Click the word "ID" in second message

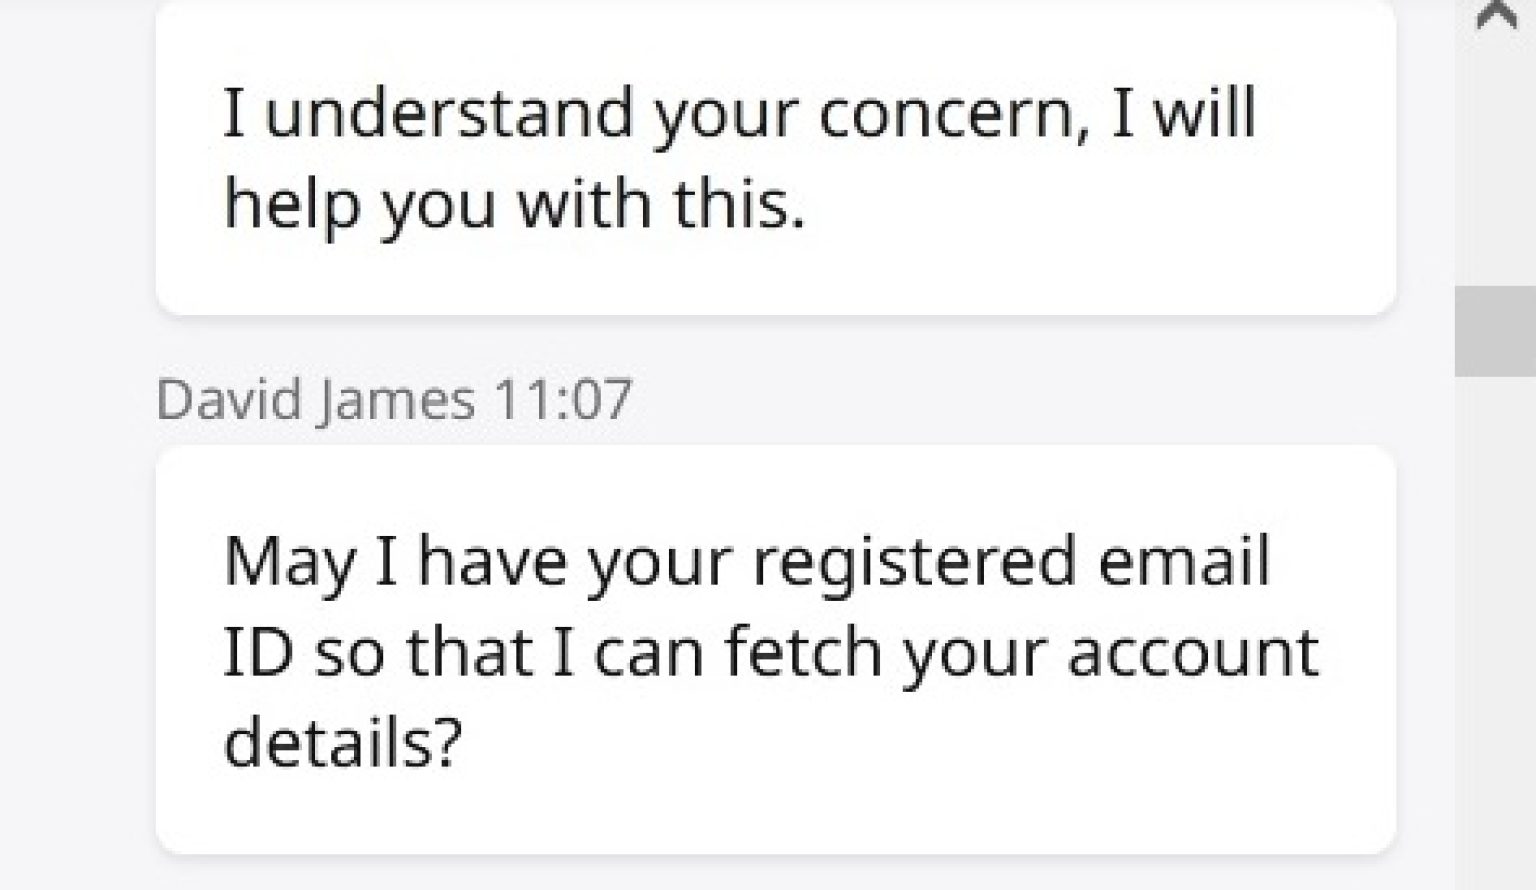(x=258, y=652)
